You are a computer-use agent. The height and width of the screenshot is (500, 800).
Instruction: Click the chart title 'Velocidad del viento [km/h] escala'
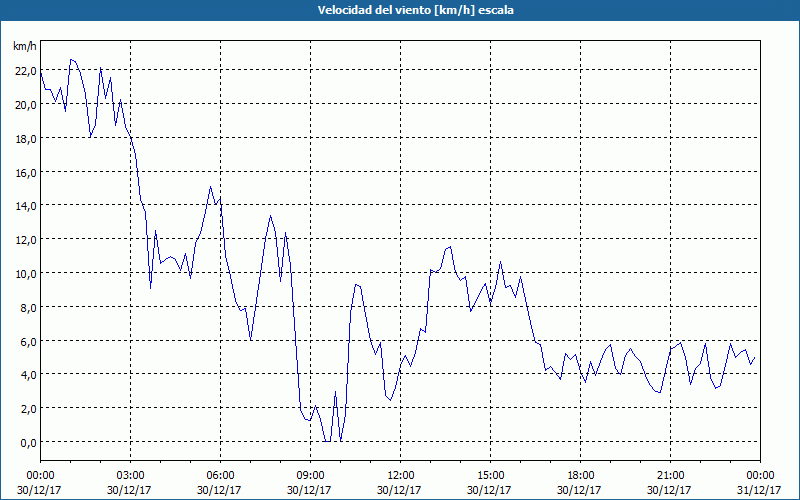(415, 10)
